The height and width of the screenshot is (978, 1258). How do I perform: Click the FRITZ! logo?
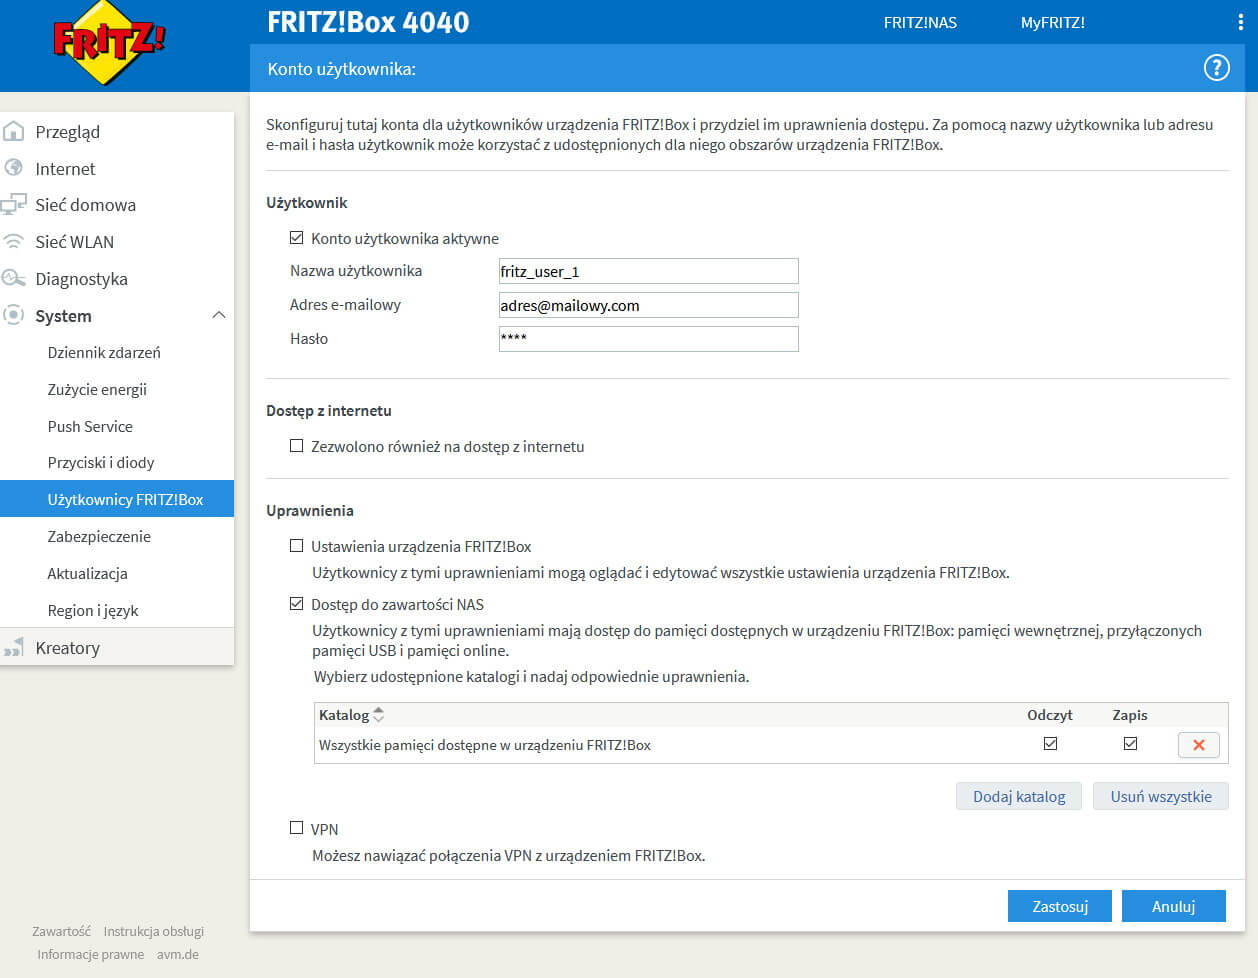click(105, 40)
